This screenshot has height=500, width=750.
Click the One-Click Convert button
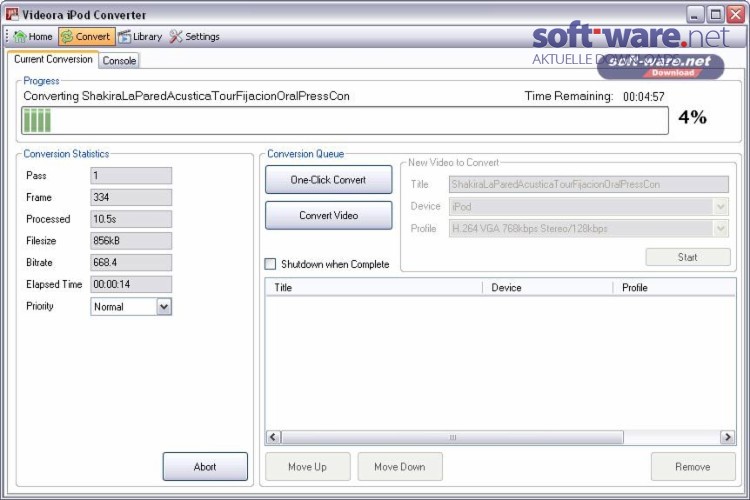point(329,180)
